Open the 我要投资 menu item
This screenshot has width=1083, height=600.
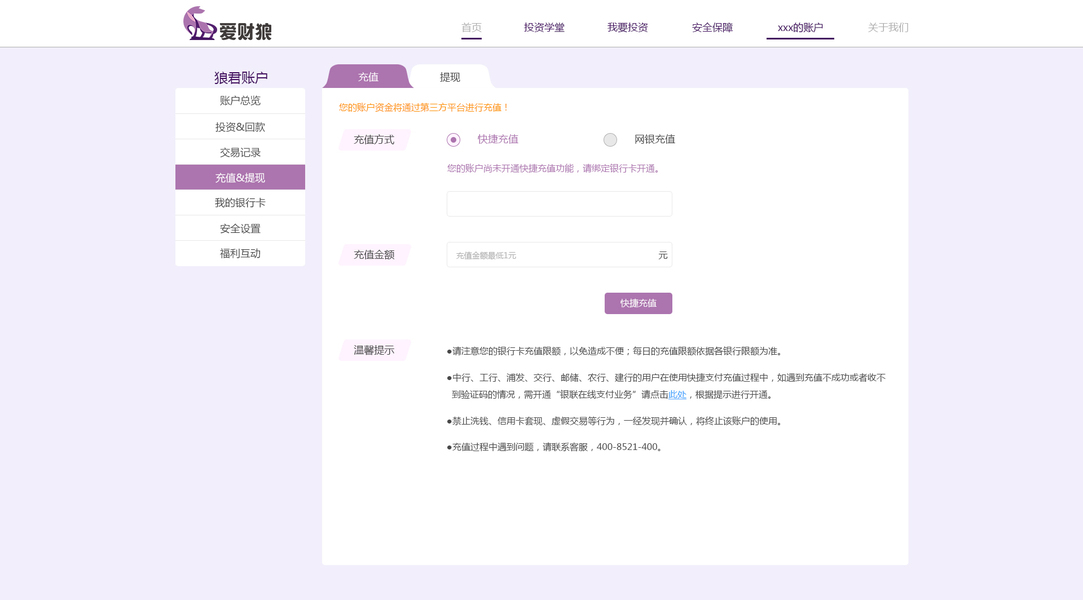click(x=627, y=28)
